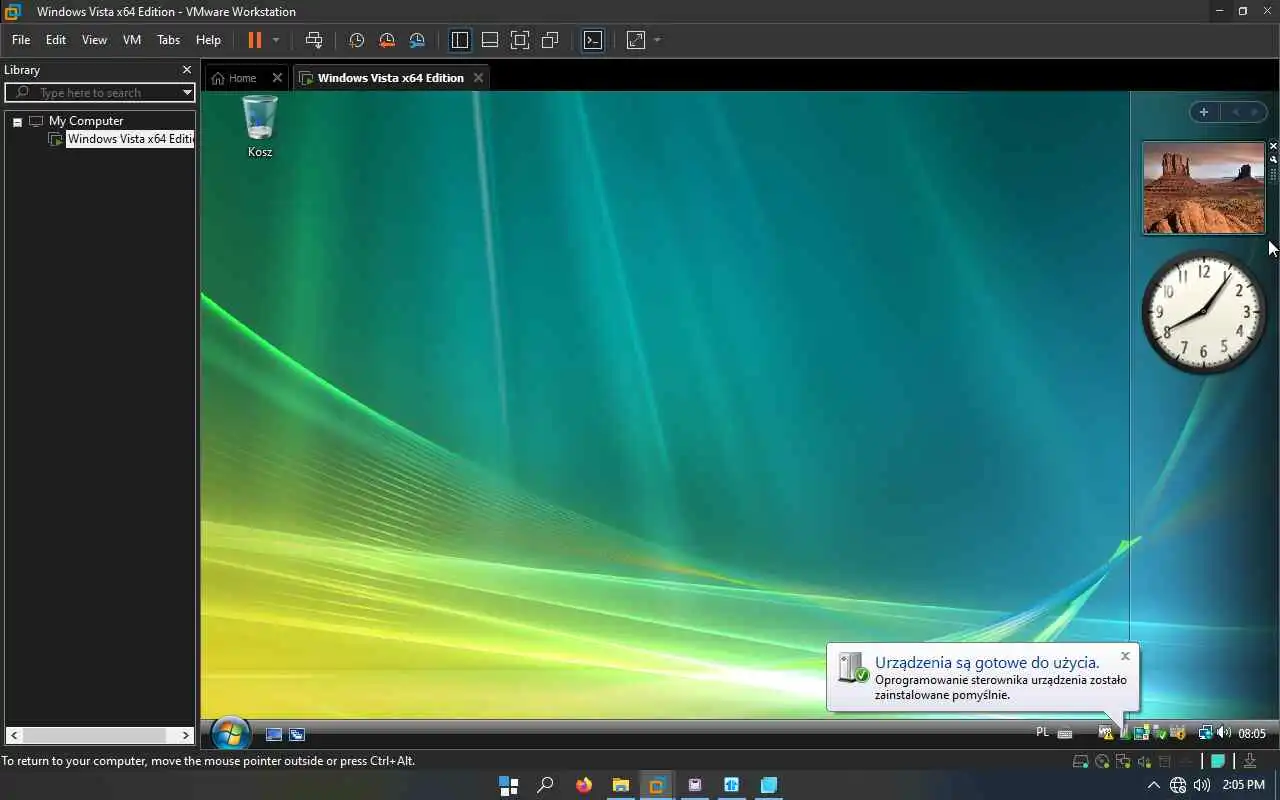Switch to Unity mode icon

coord(550,40)
